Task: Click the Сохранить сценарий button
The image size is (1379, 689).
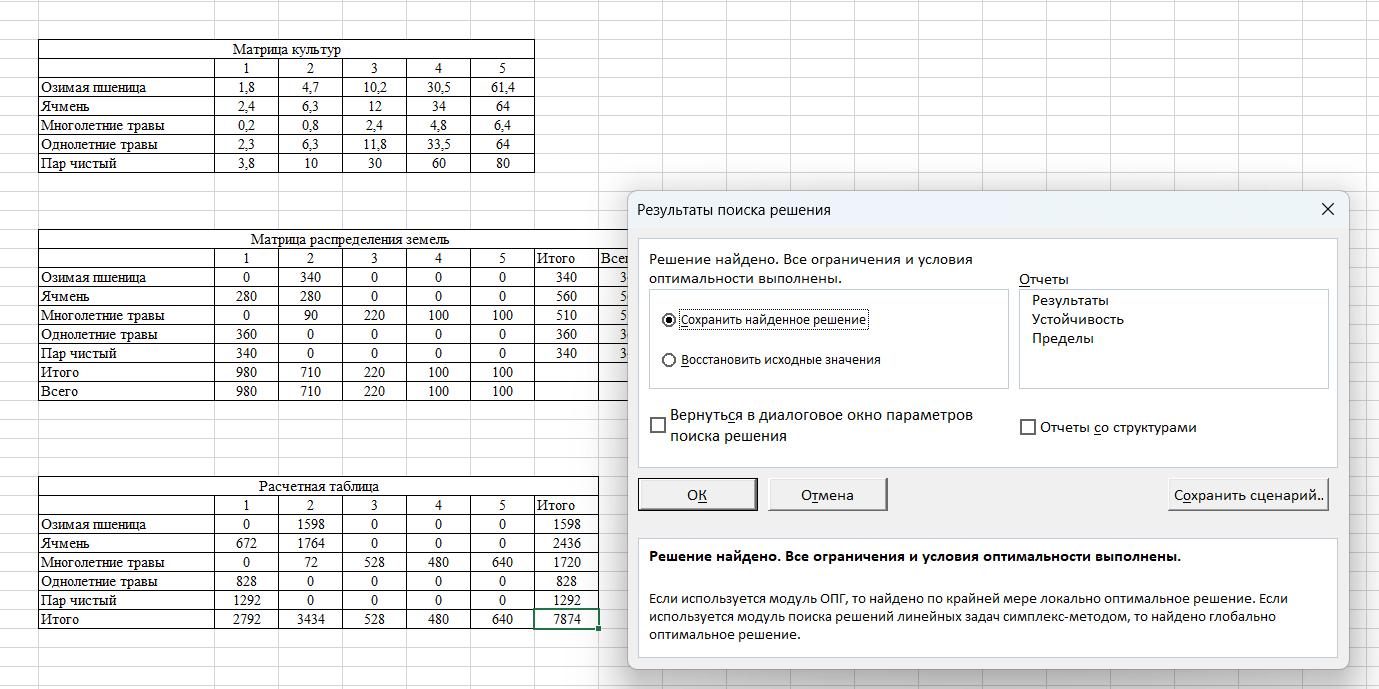Action: click(1248, 495)
